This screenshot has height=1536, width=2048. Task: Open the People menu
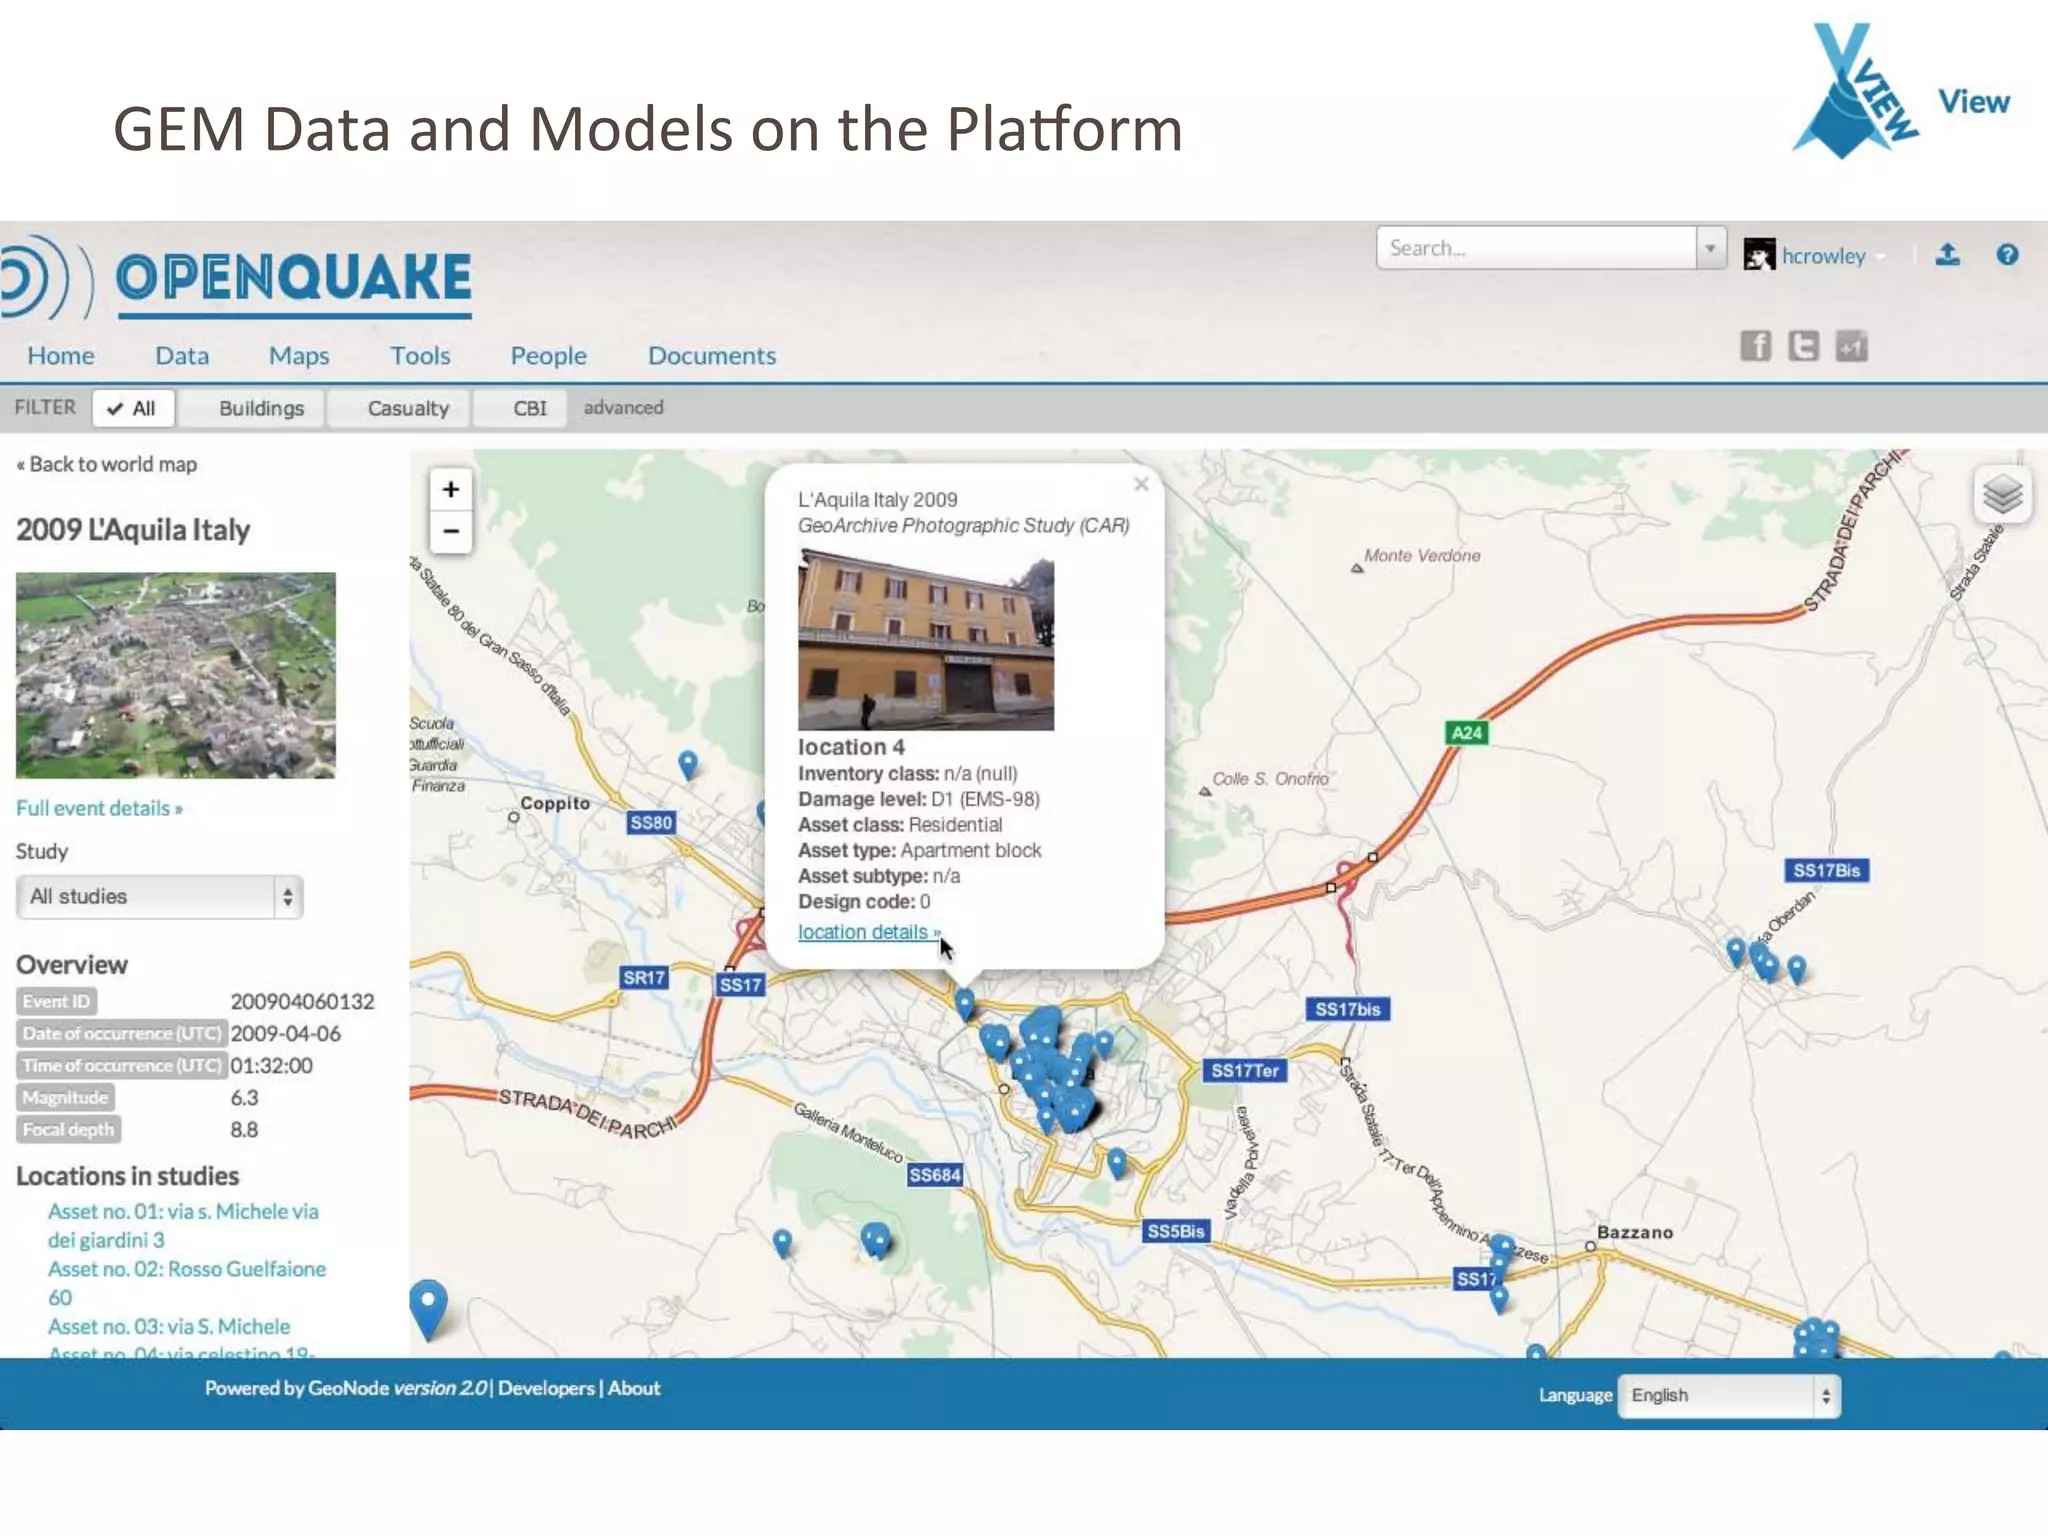(x=548, y=355)
